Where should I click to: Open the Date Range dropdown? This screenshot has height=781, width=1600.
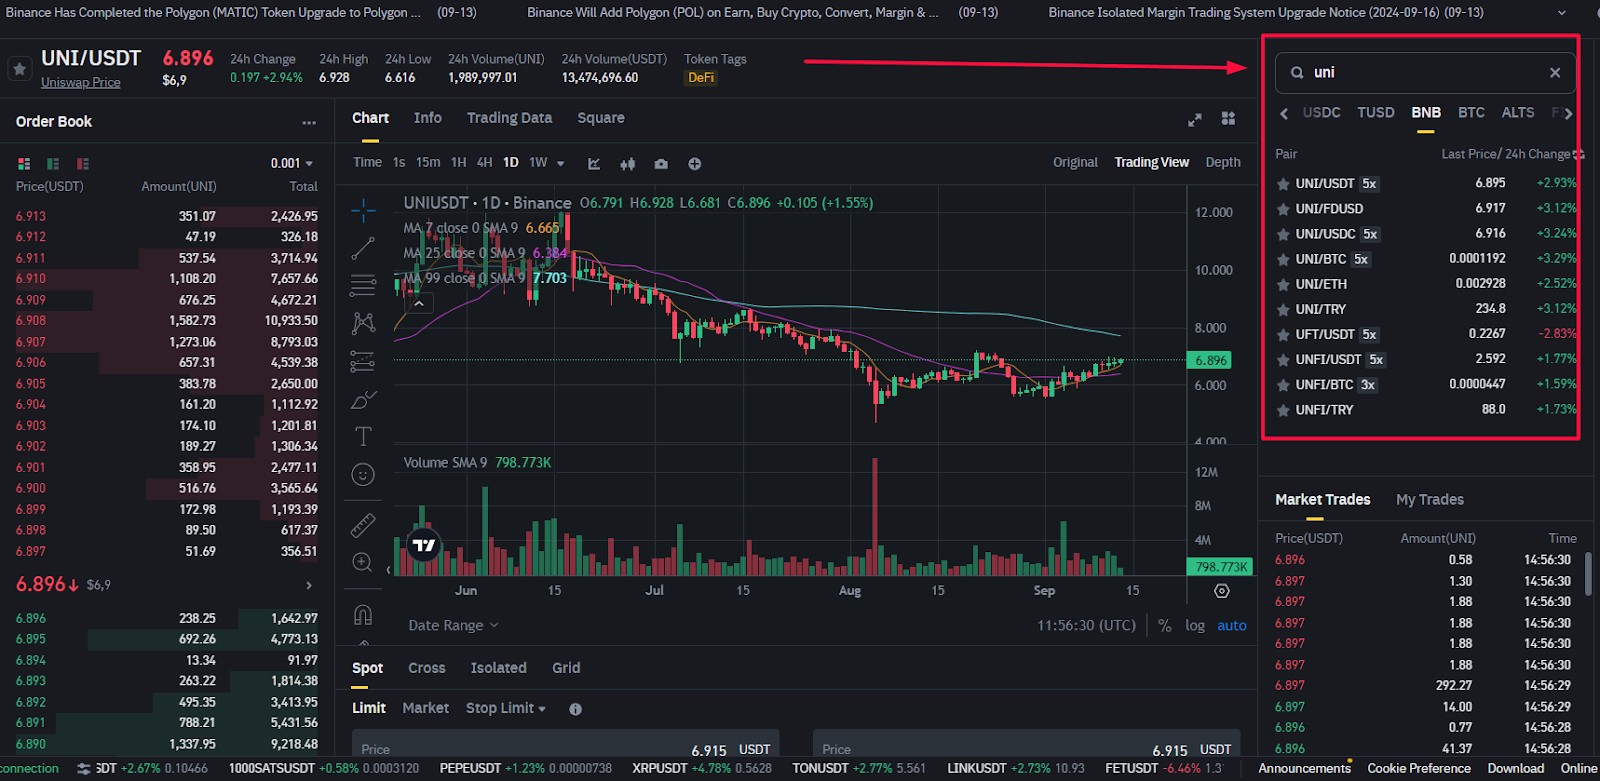click(x=453, y=625)
